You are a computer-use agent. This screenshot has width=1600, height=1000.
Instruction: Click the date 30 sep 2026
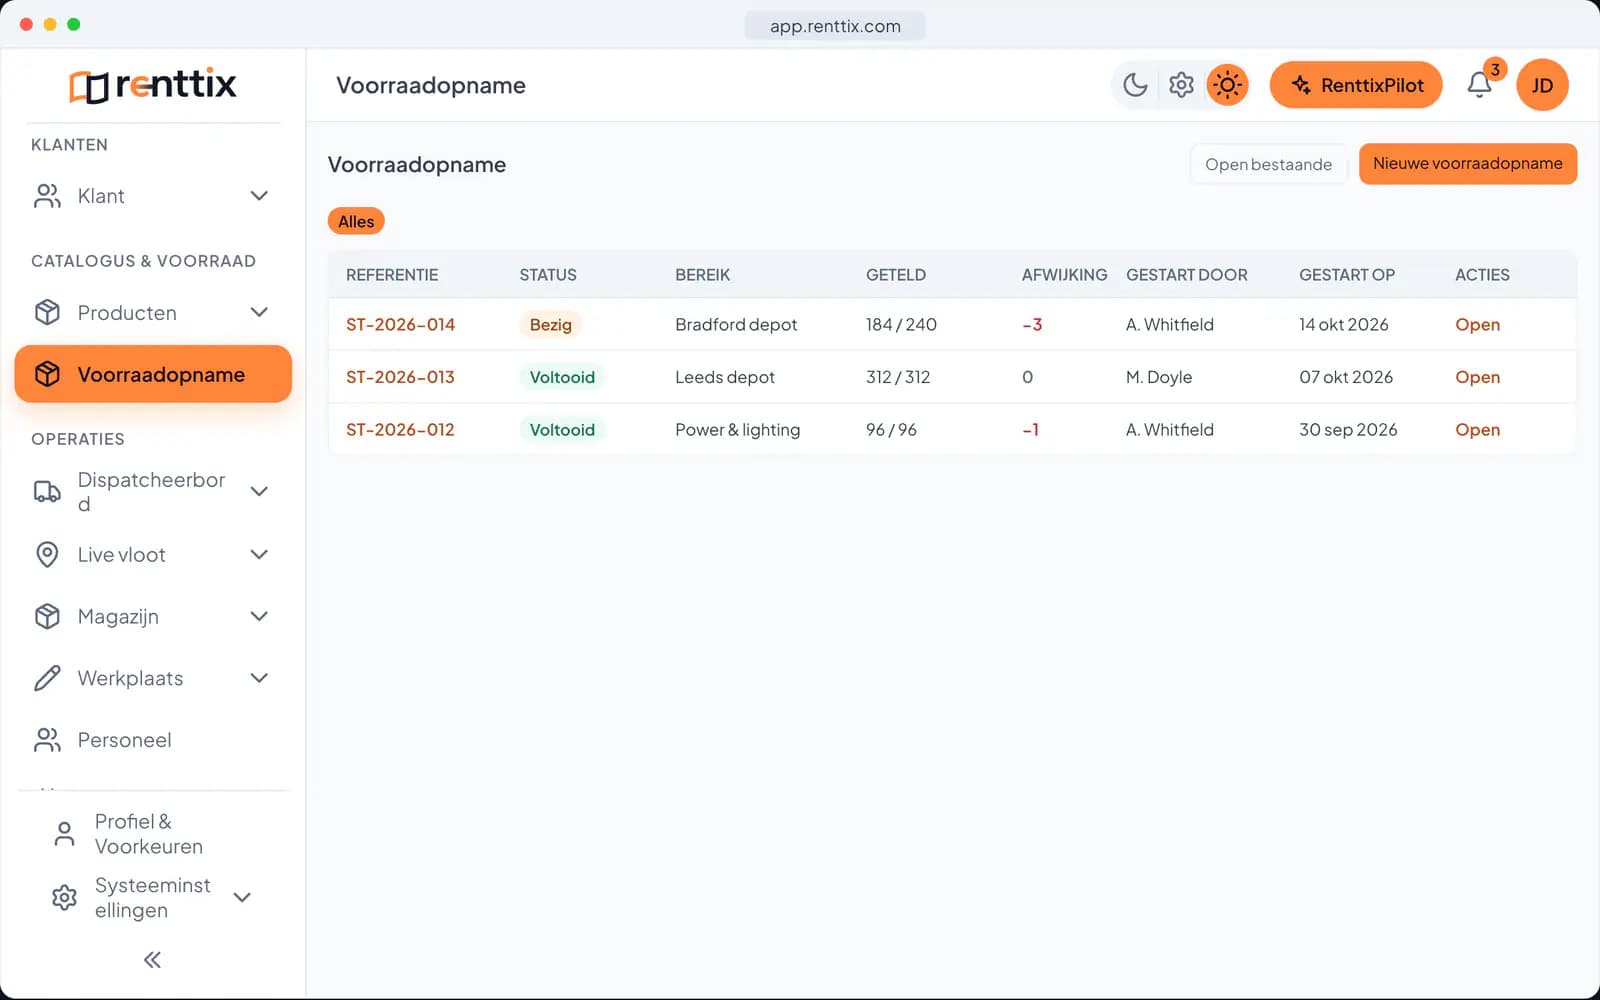(1348, 430)
